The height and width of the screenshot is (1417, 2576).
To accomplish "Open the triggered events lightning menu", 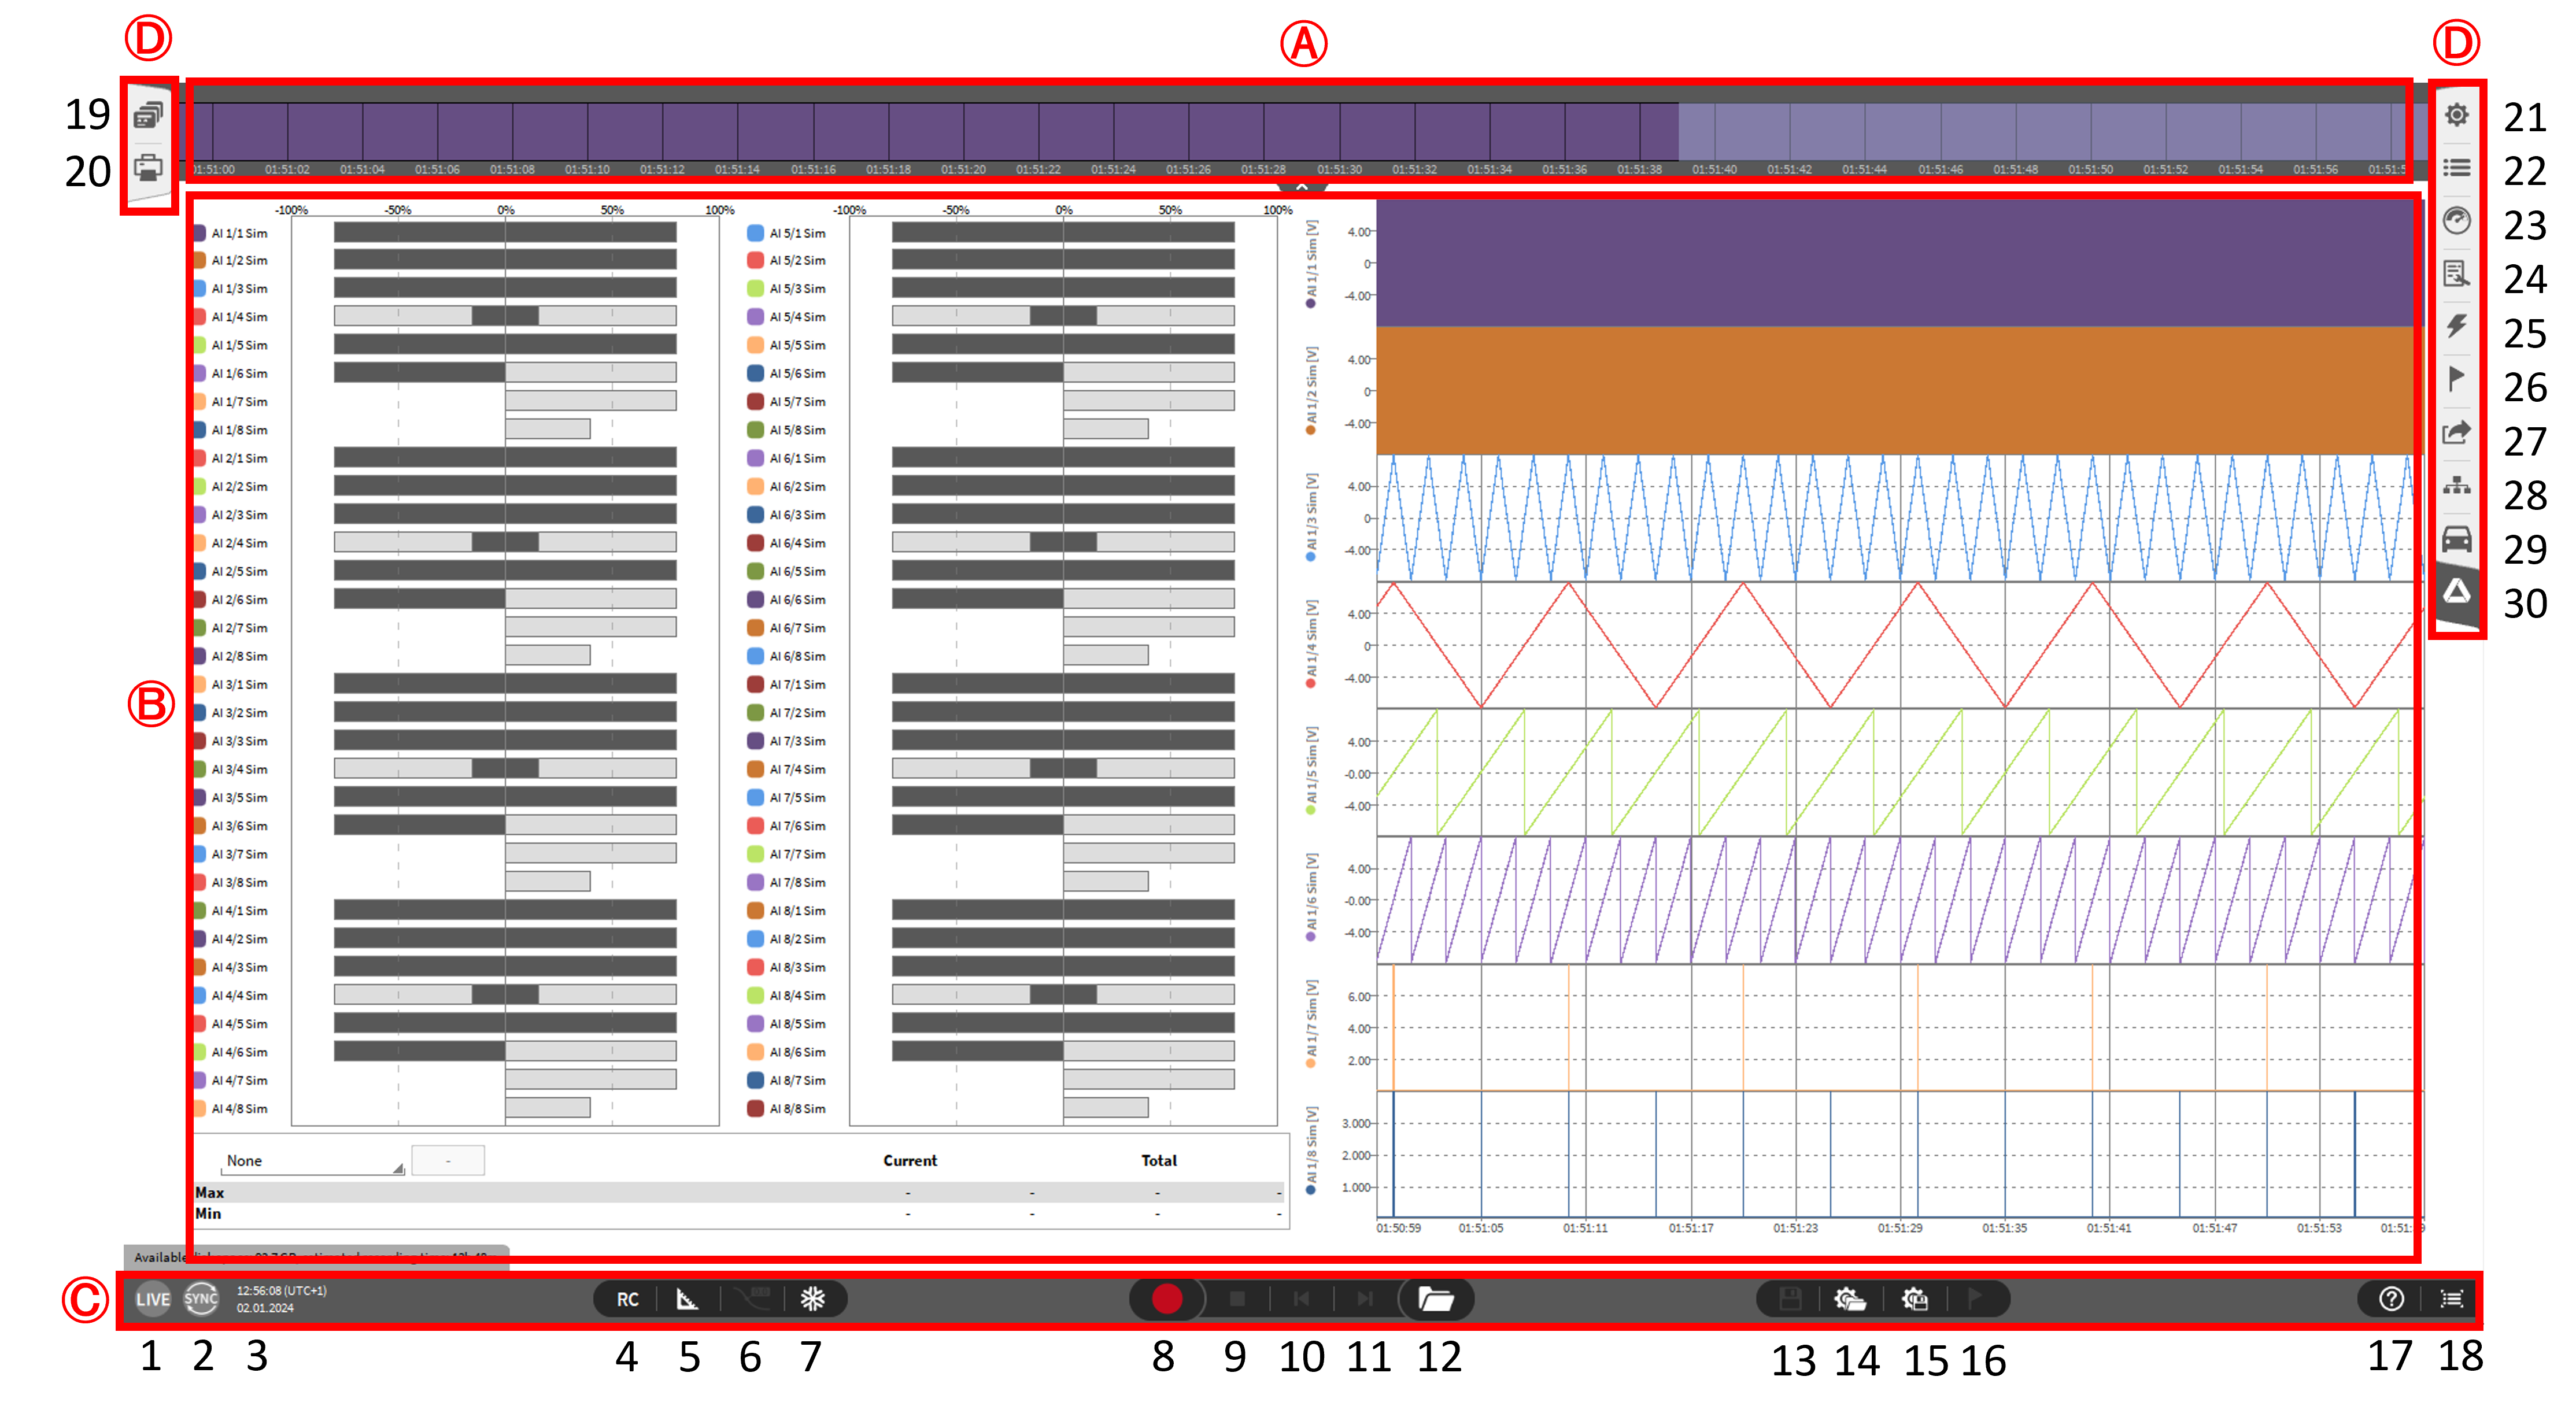I will click(x=2456, y=326).
